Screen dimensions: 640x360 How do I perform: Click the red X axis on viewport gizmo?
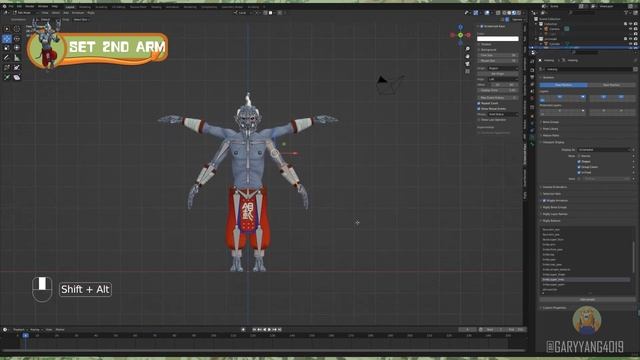point(468,35)
